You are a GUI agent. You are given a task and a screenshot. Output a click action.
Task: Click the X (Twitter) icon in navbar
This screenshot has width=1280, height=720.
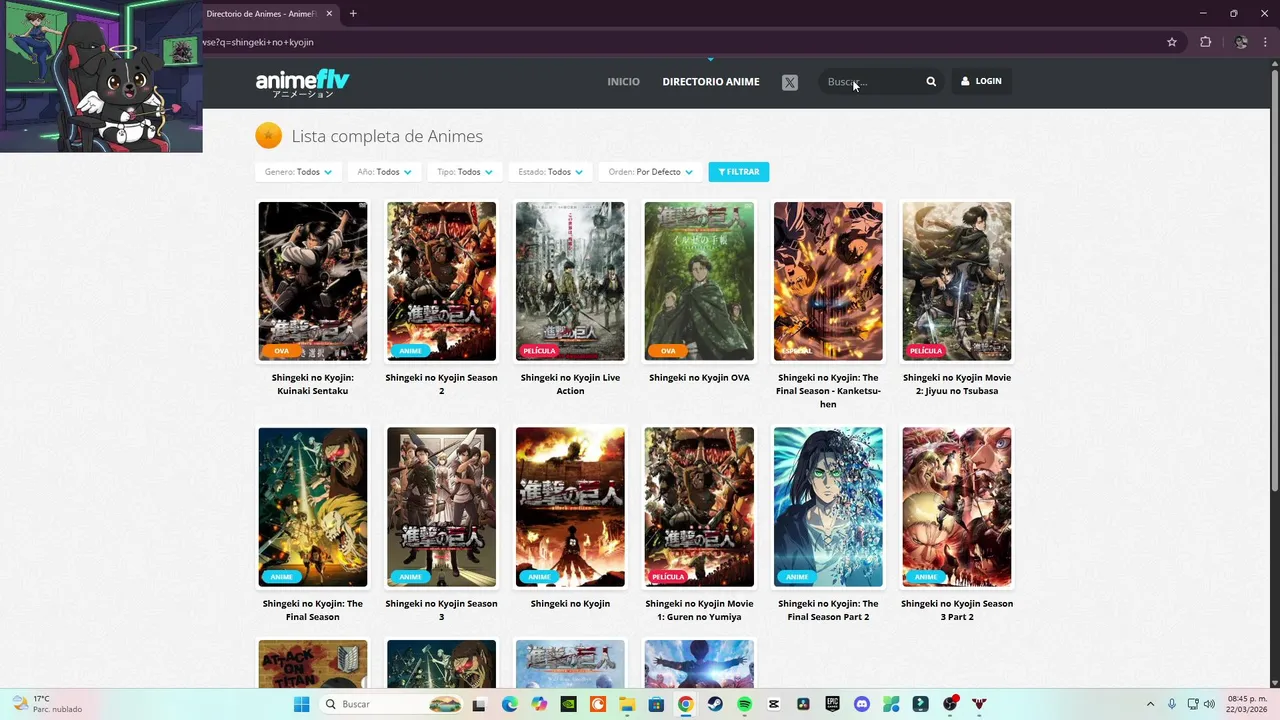[790, 82]
